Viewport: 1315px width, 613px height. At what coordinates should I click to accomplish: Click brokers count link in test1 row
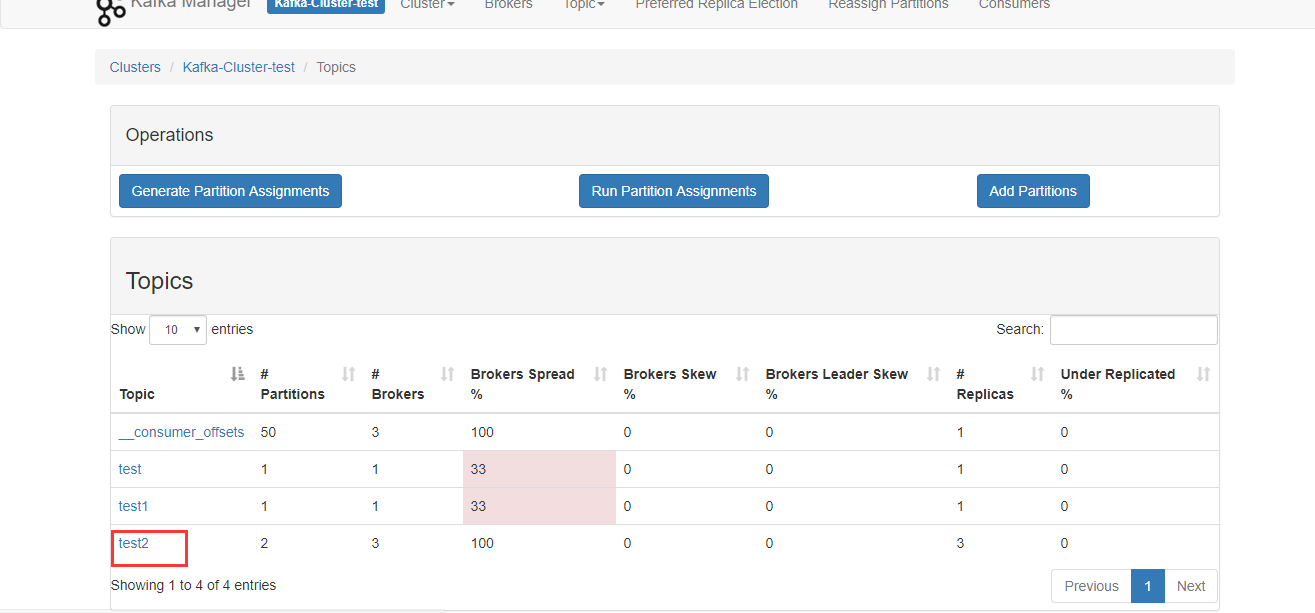click(x=375, y=506)
